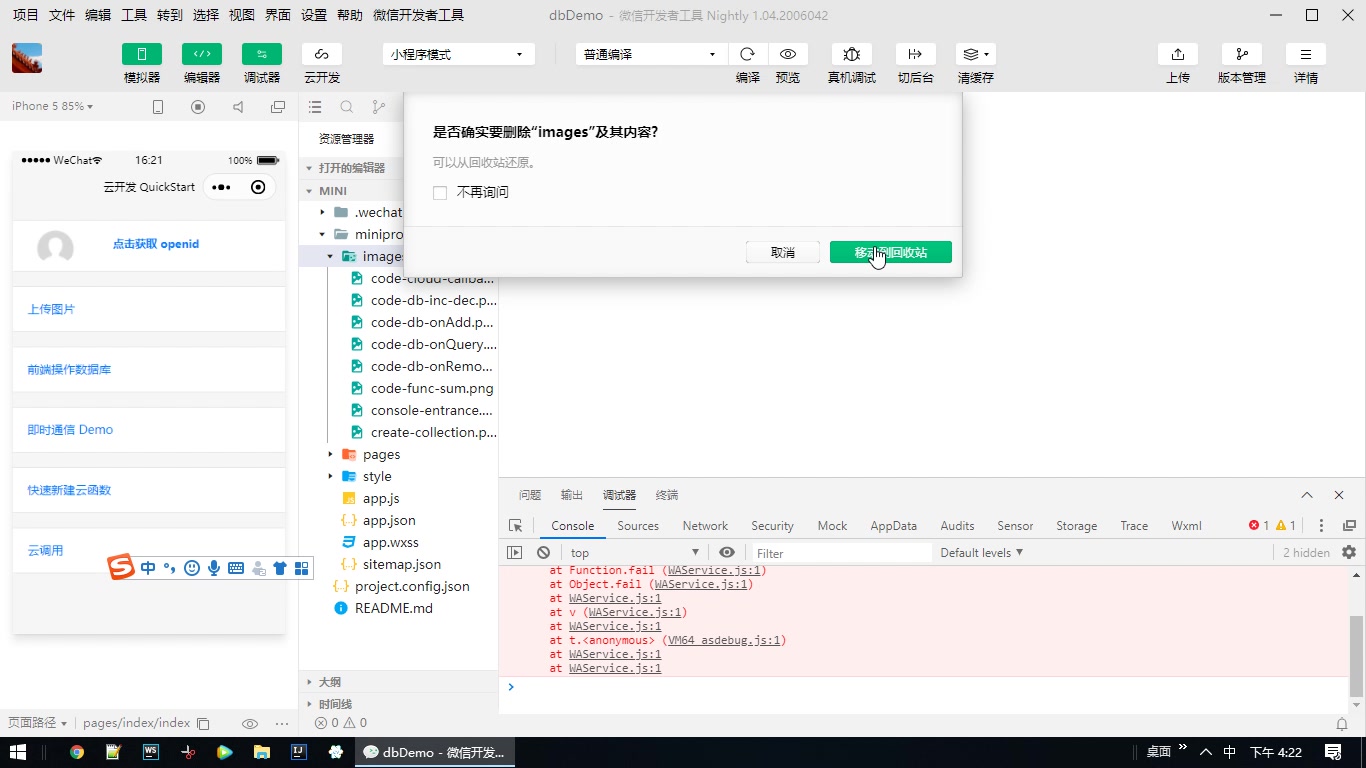Switch to the Network tab in debugger
The image size is (1366, 768).
click(704, 525)
